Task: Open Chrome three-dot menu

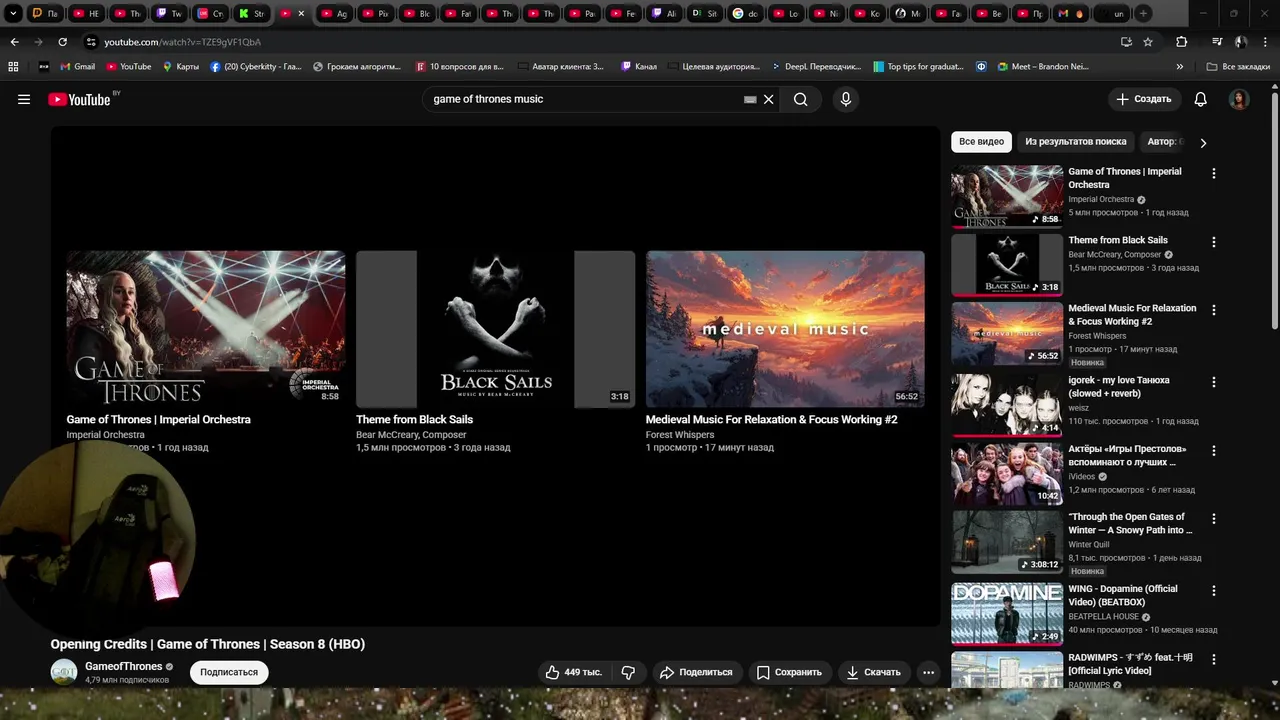Action: [1266, 42]
